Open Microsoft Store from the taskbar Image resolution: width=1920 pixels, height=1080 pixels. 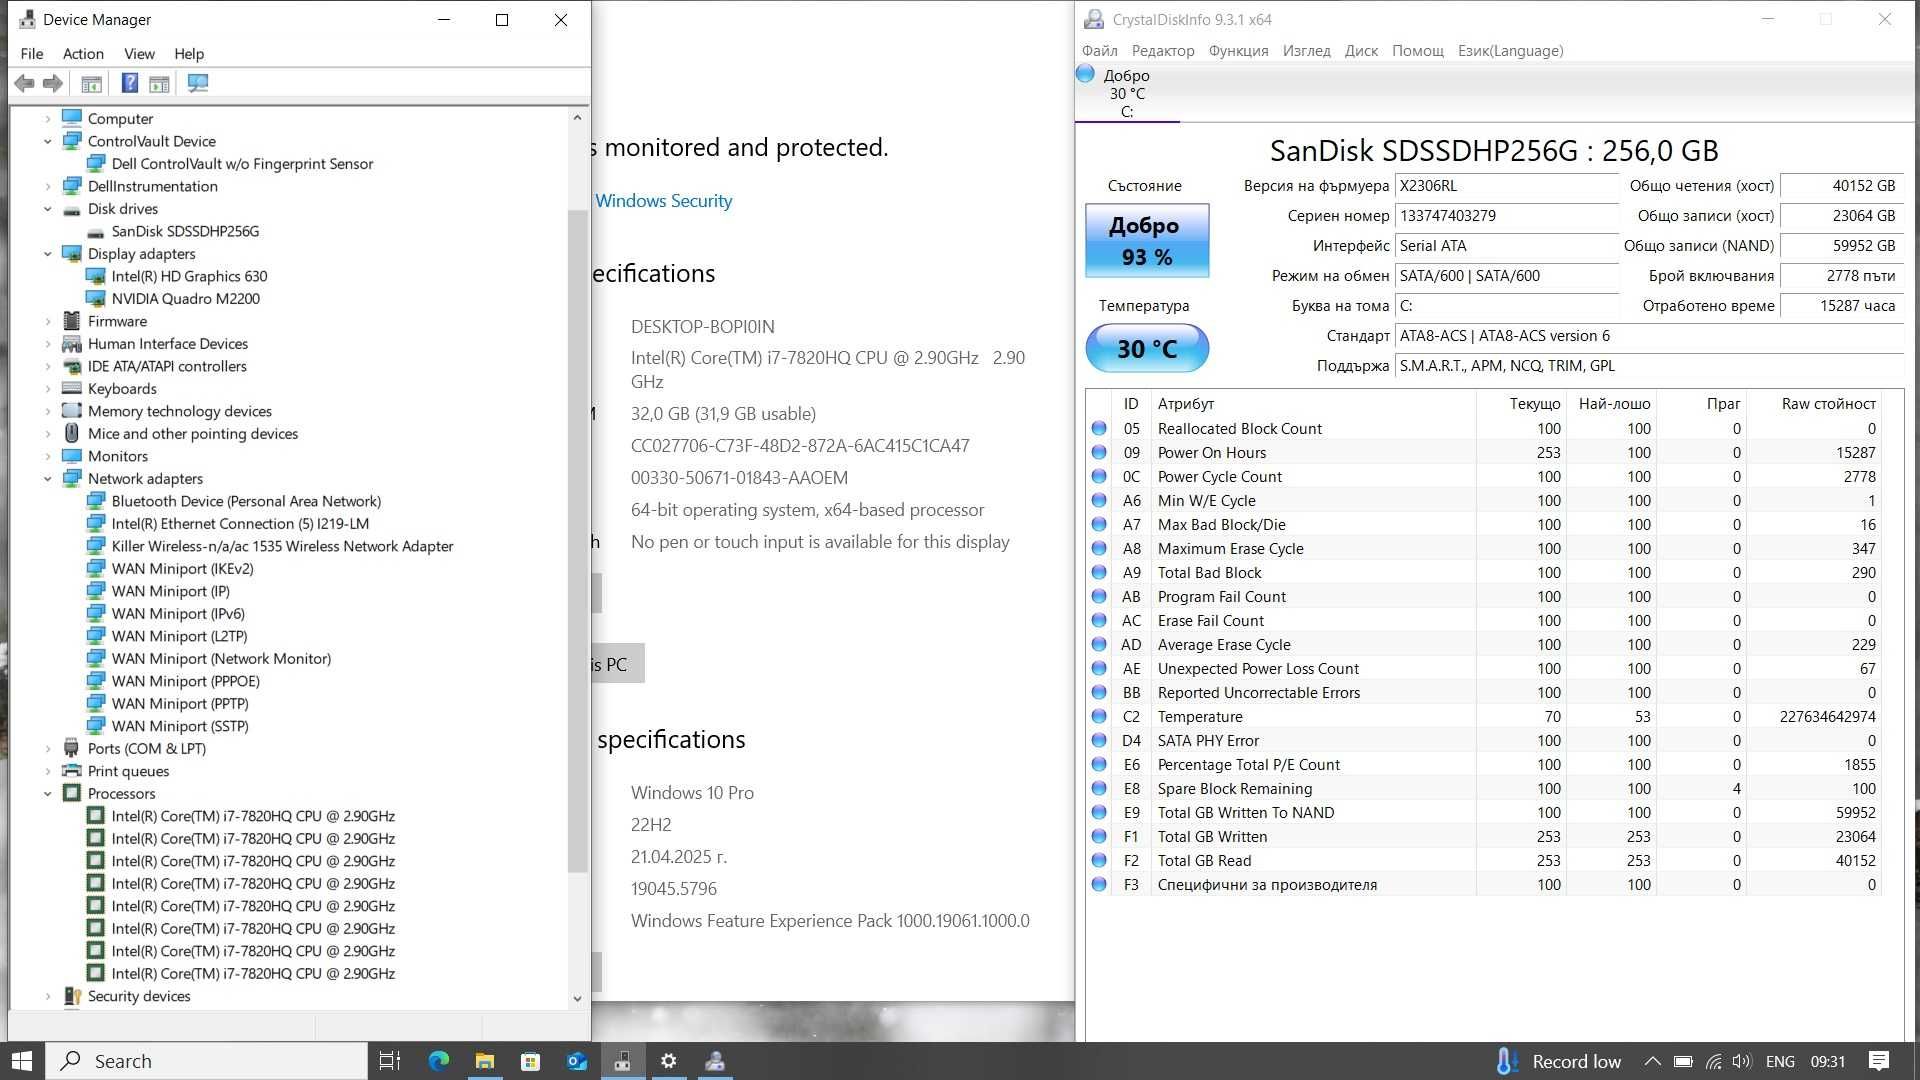point(531,1061)
